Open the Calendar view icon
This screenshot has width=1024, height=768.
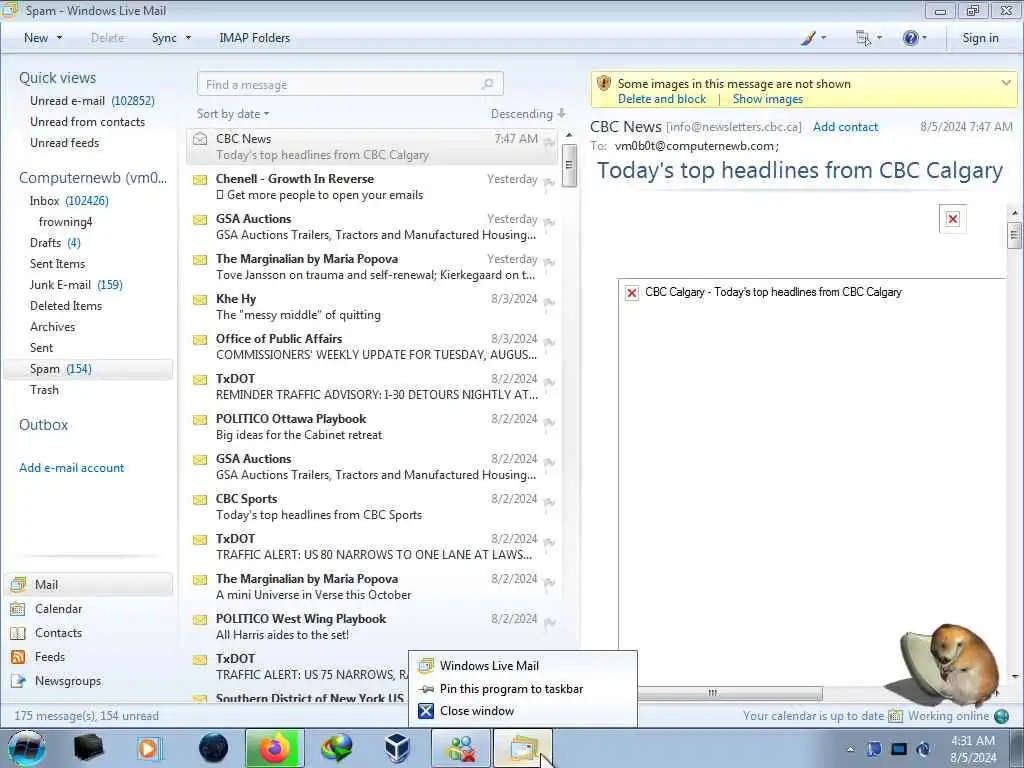(18, 609)
